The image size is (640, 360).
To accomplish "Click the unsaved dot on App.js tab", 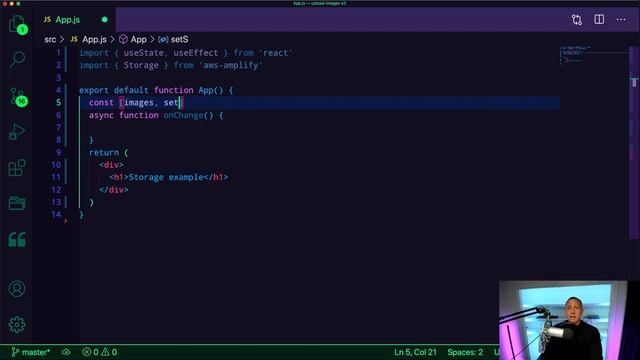I will pyautogui.click(x=104, y=19).
